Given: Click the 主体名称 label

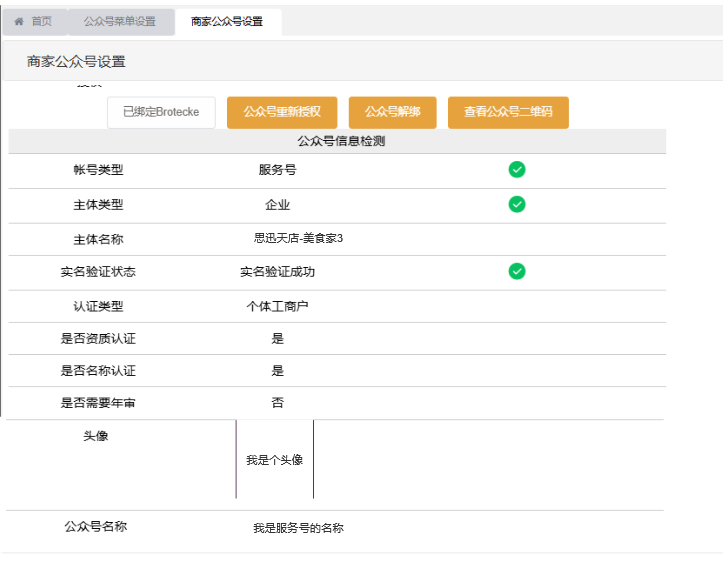Looking at the screenshot, I should click(x=98, y=240).
